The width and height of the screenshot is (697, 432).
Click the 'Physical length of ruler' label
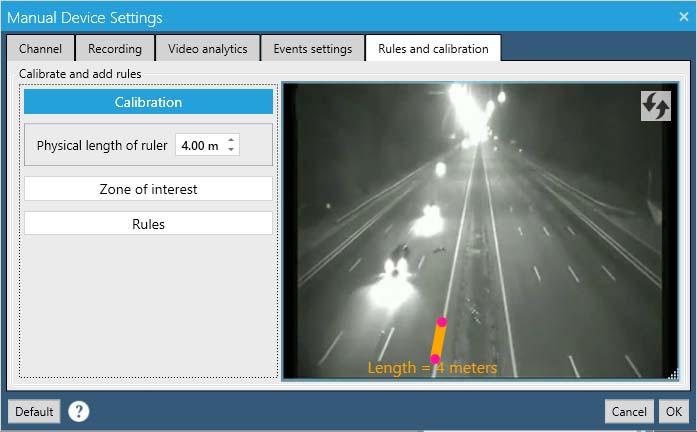point(102,145)
